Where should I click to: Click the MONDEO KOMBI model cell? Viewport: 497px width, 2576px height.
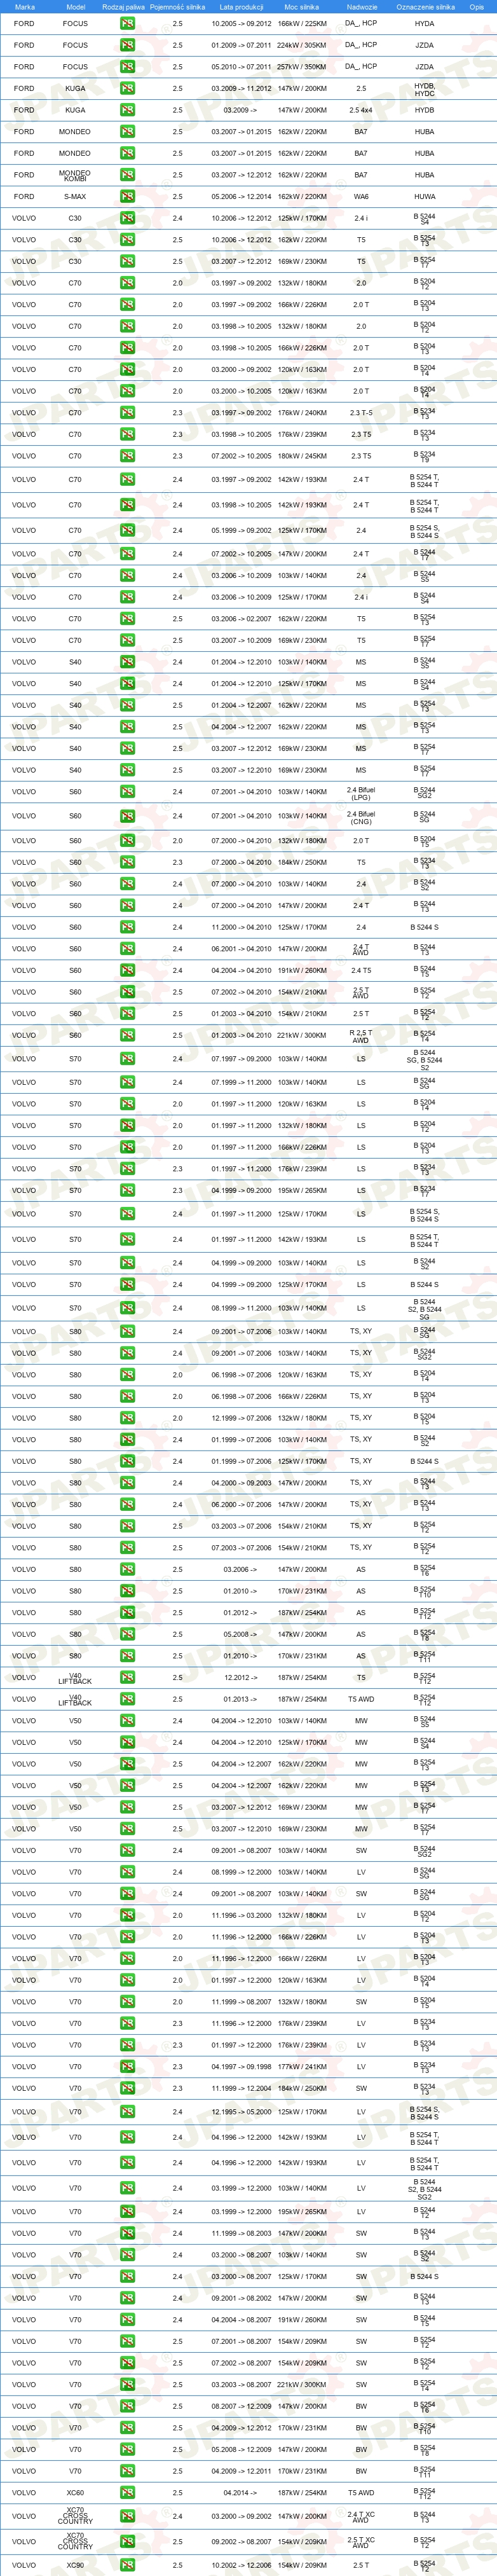75,175
